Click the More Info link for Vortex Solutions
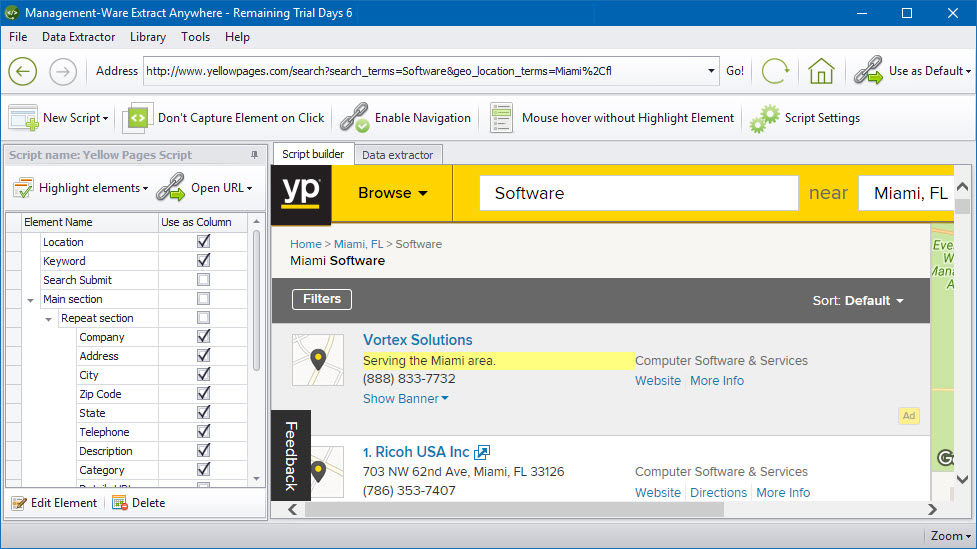This screenshot has width=977, height=549. (x=717, y=381)
